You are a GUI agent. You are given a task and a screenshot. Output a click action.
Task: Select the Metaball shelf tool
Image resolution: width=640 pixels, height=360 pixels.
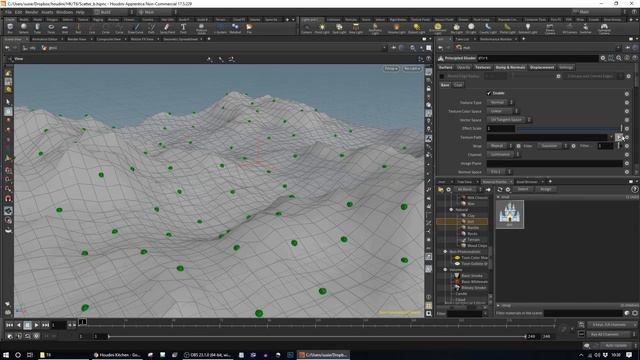[x=235, y=28]
